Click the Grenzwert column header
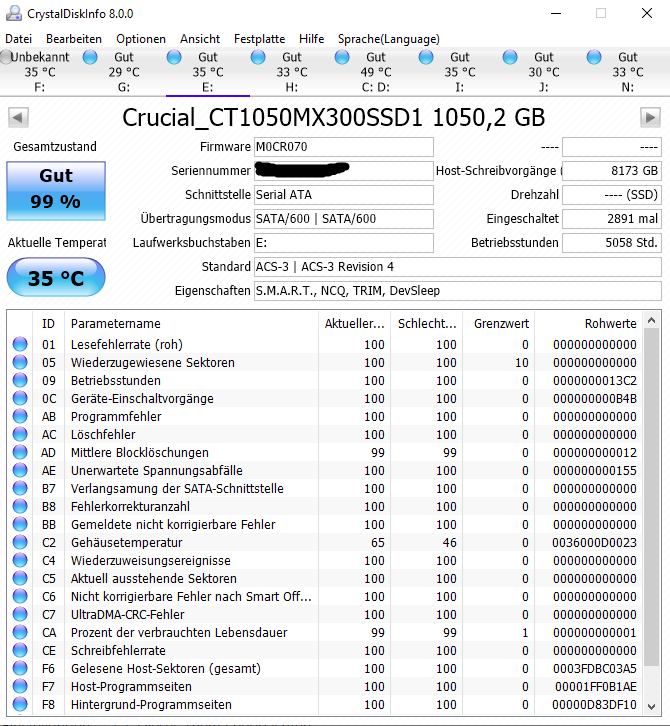The height and width of the screenshot is (726, 670). point(499,323)
